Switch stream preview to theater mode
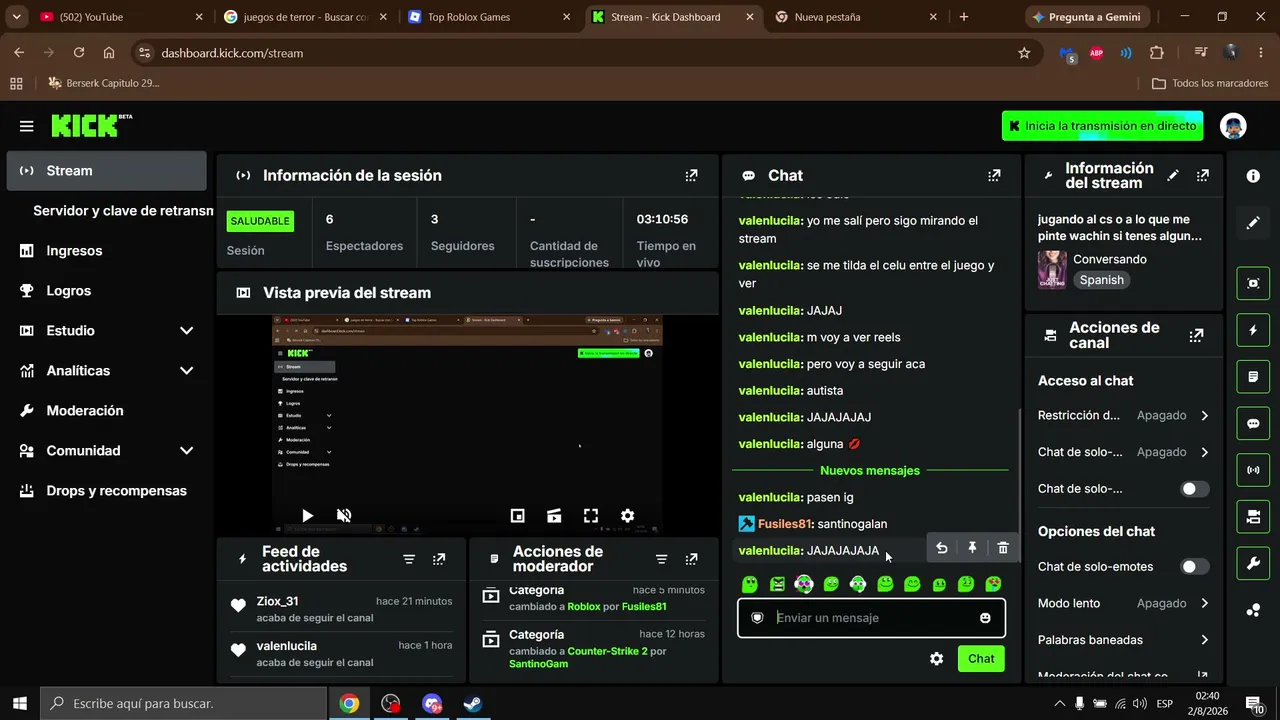1280x720 pixels. pos(554,516)
